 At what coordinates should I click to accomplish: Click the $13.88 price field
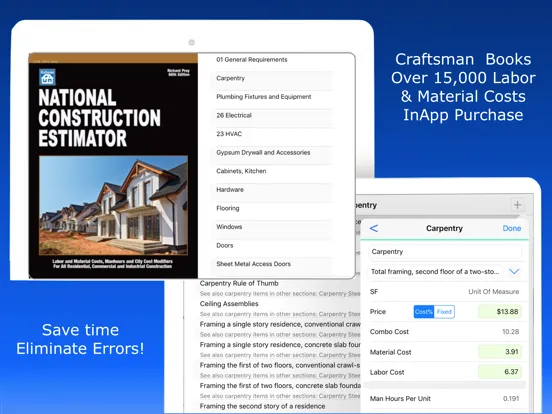click(500, 312)
